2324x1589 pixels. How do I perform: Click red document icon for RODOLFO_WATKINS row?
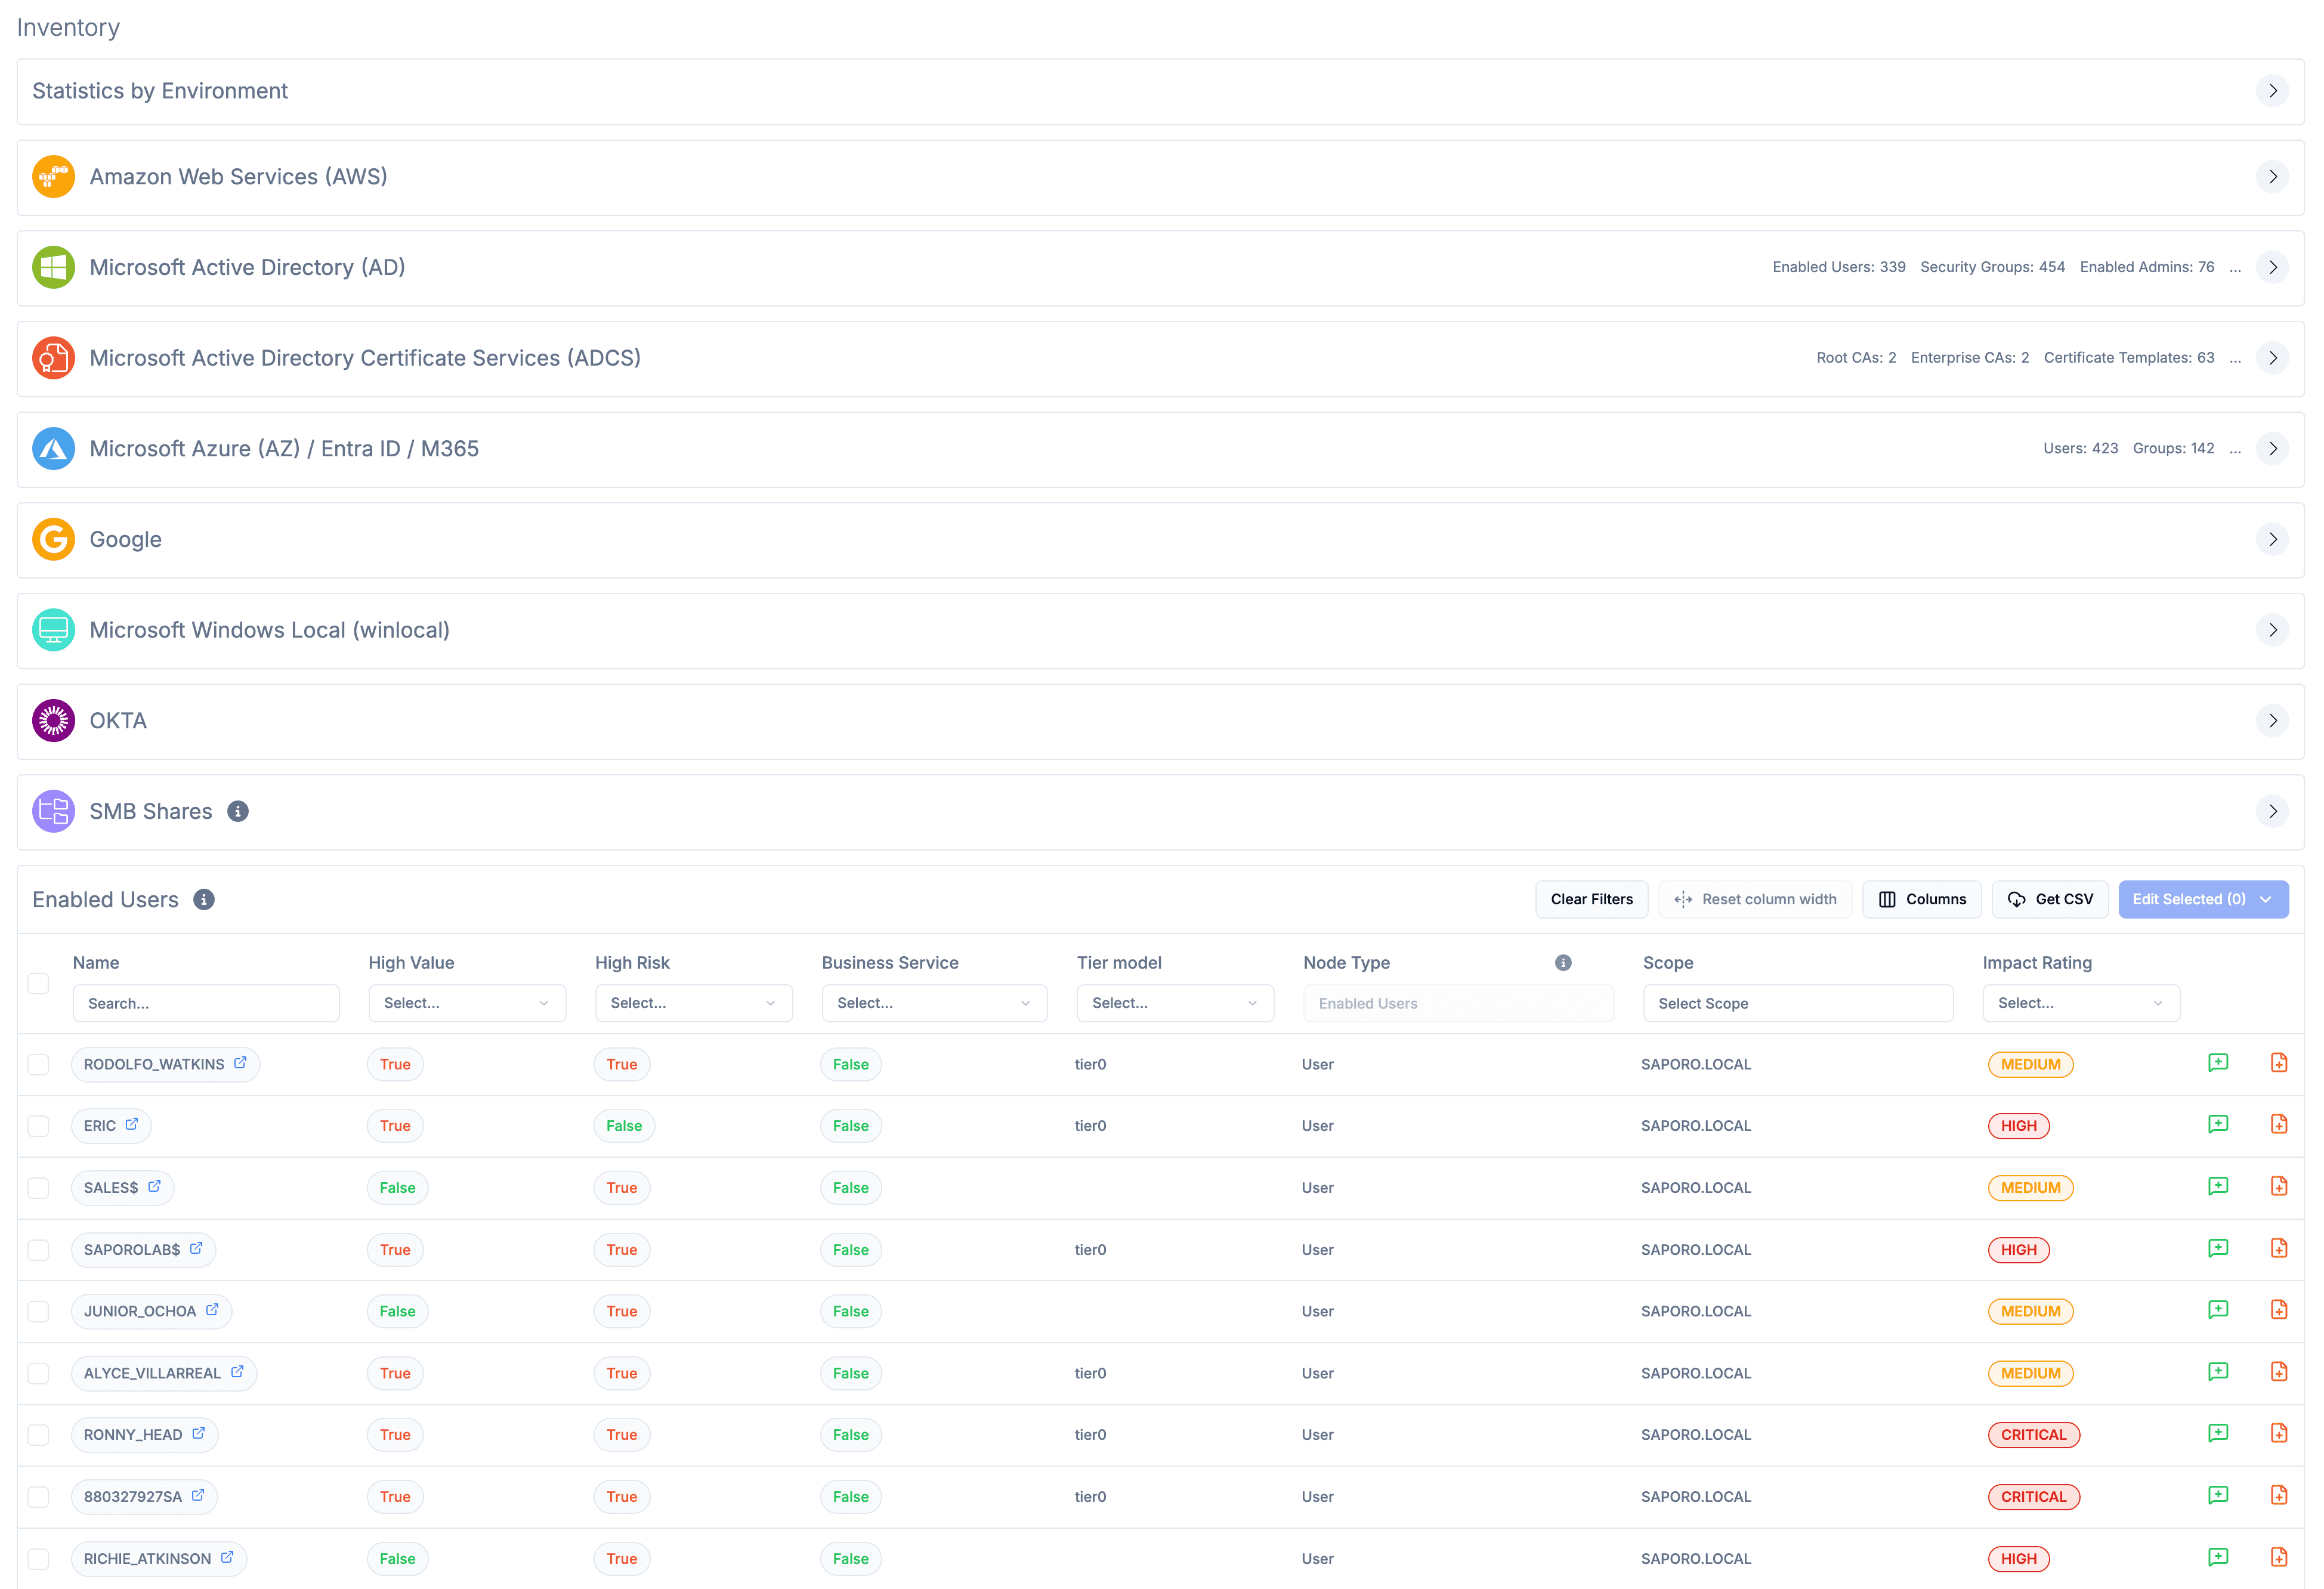[x=2279, y=1063]
